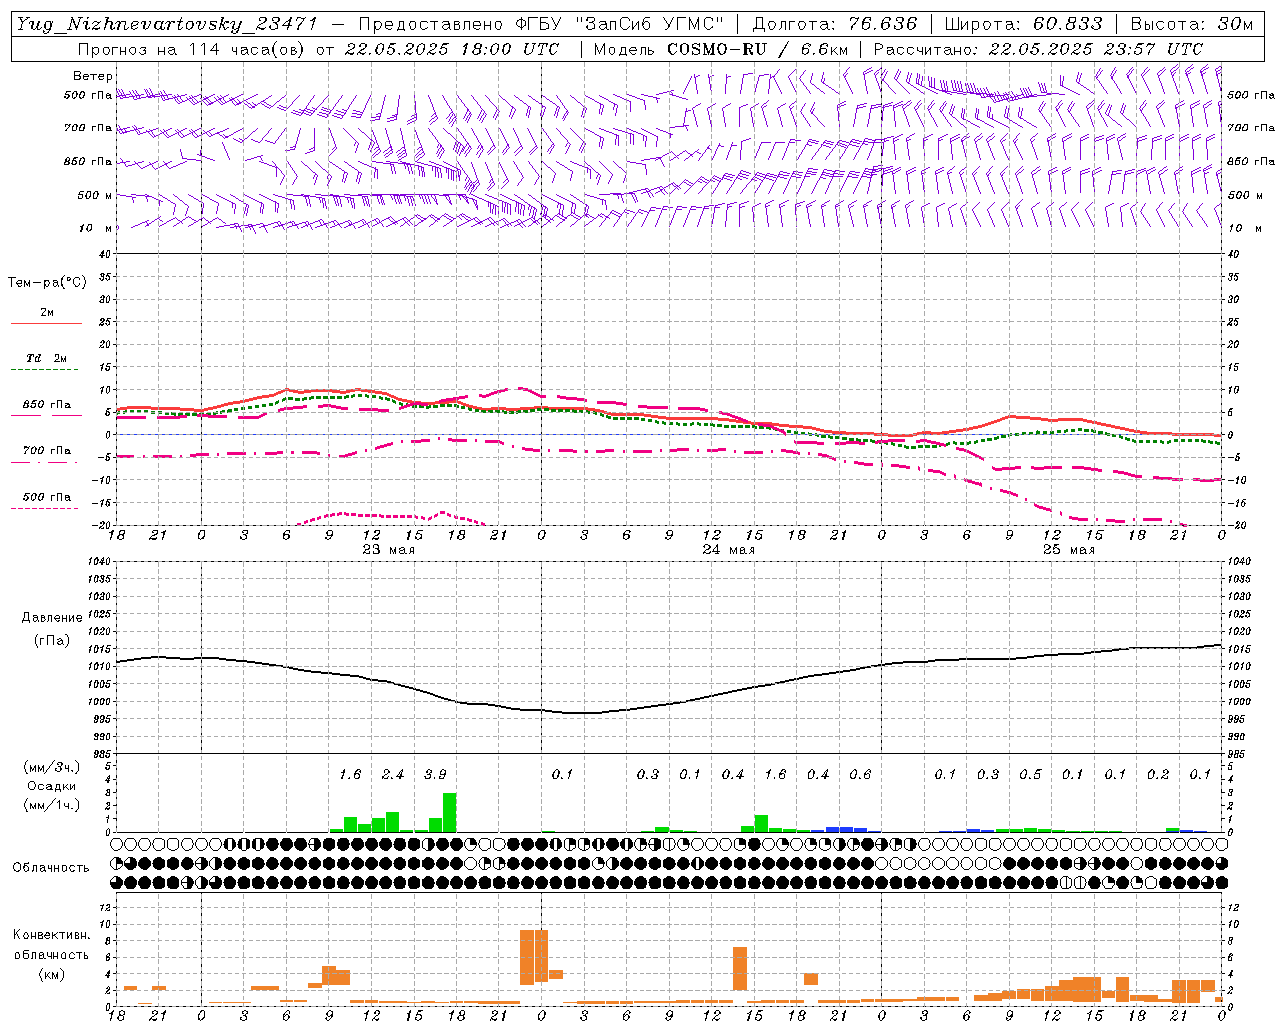Click the 3-hour precipitation value '0.2'
This screenshot has height=1024, width=1280.
pos(1158,775)
